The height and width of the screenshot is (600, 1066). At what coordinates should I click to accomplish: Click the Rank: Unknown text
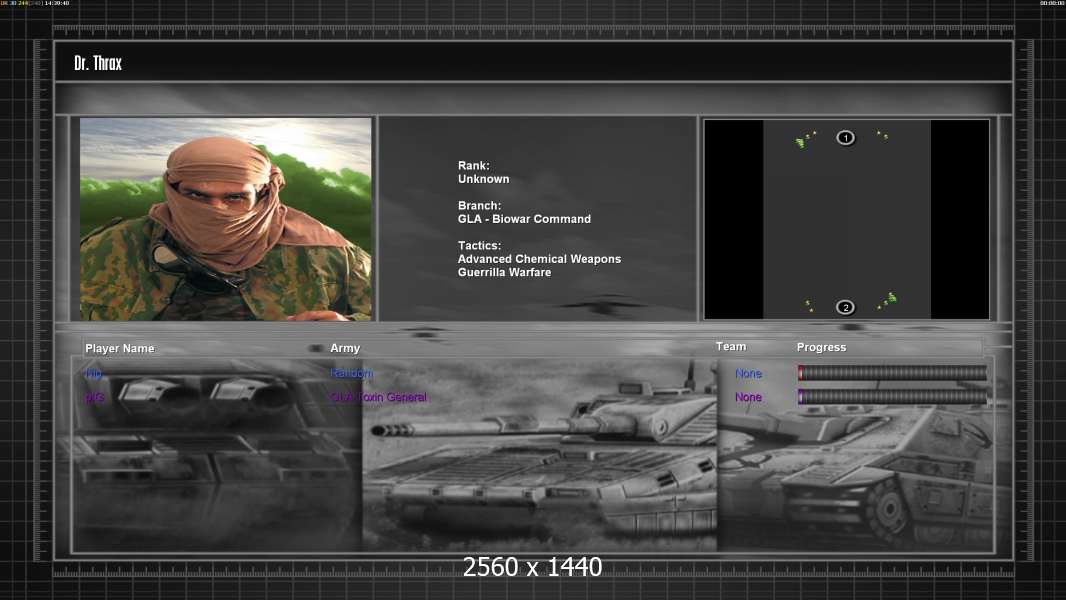[483, 173]
